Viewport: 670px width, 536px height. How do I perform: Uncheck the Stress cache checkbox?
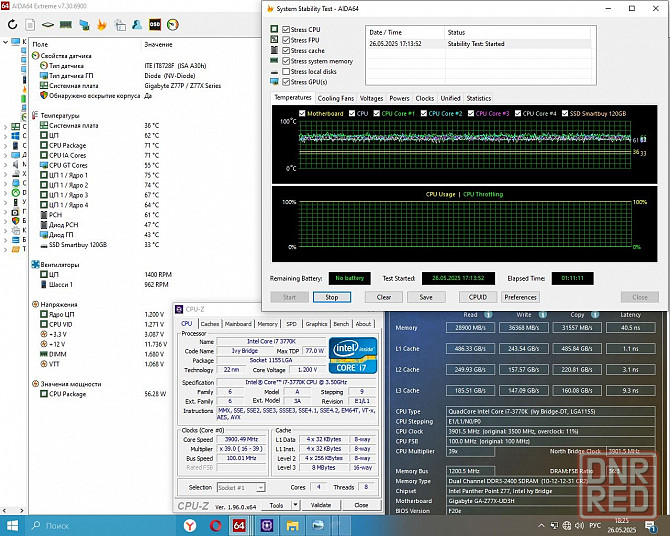click(x=286, y=50)
